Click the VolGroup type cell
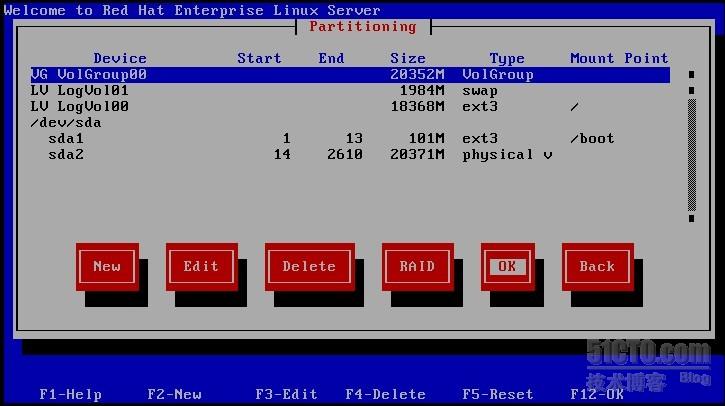The height and width of the screenshot is (406, 725). pos(498,75)
